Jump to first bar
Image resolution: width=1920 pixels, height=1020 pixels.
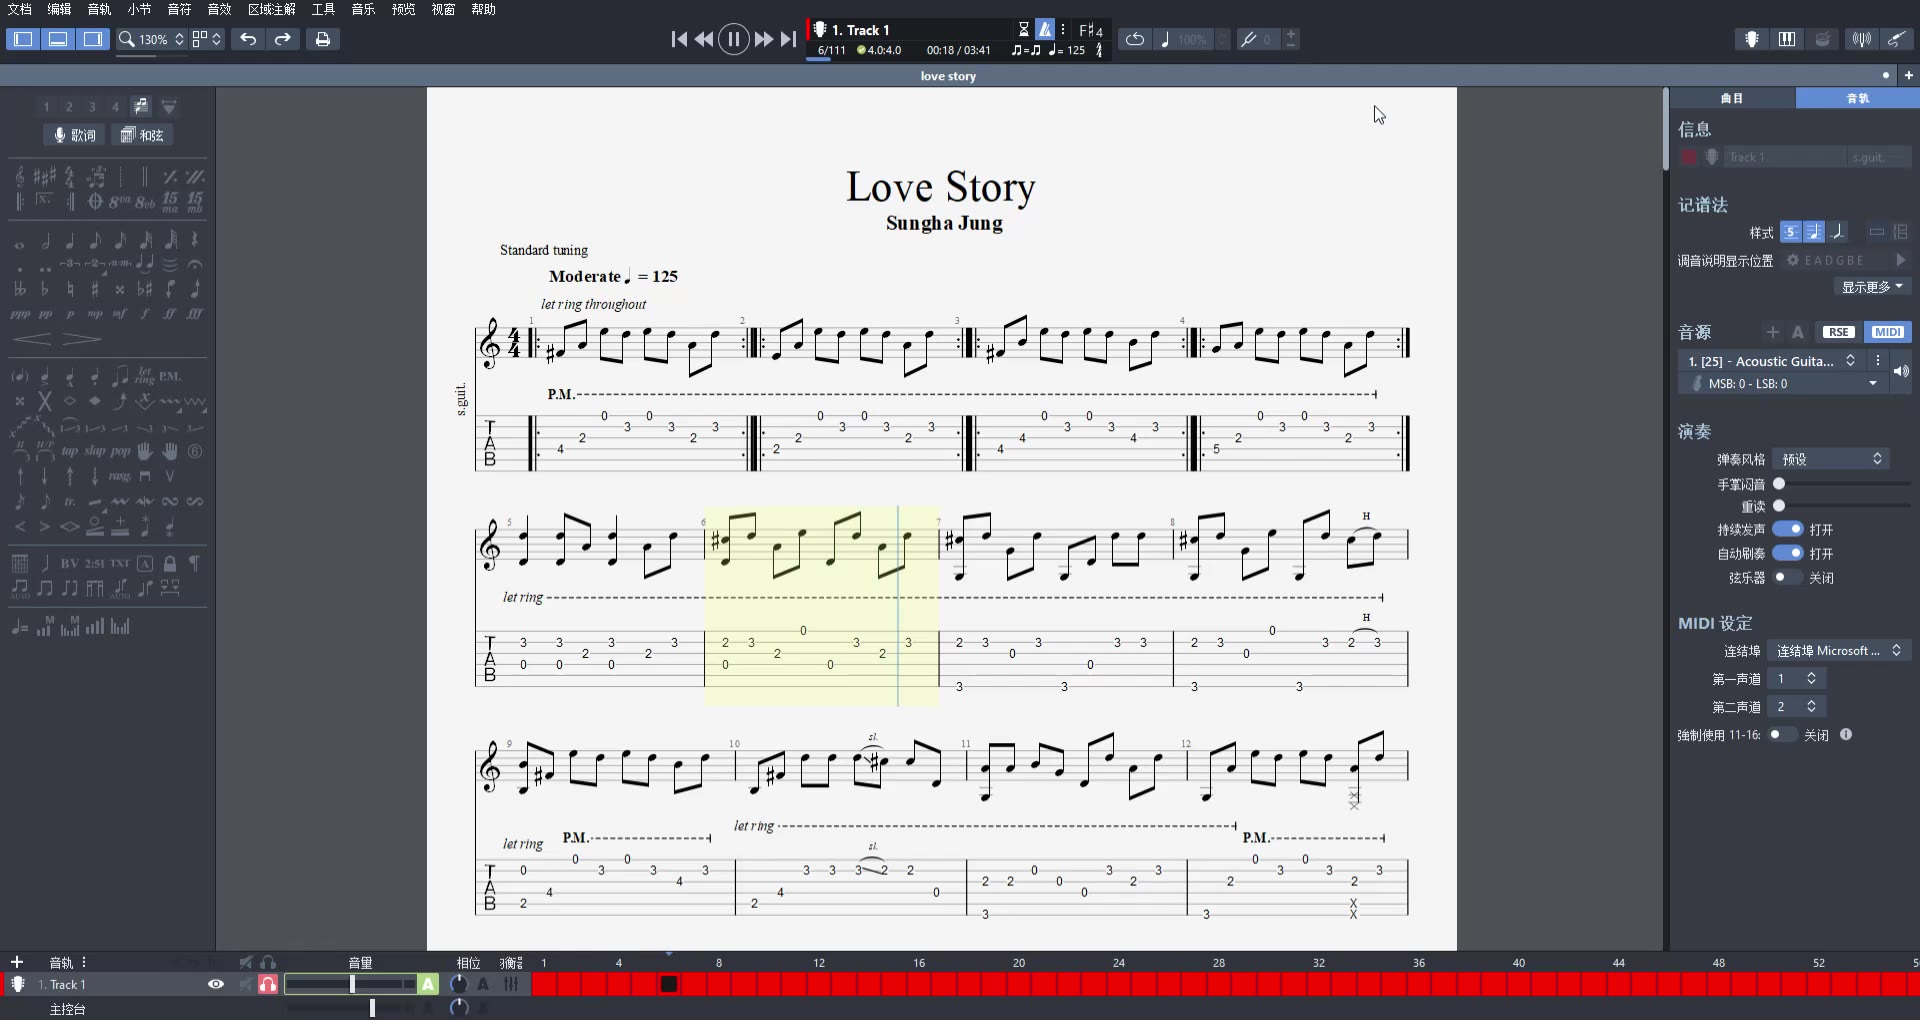[679, 39]
